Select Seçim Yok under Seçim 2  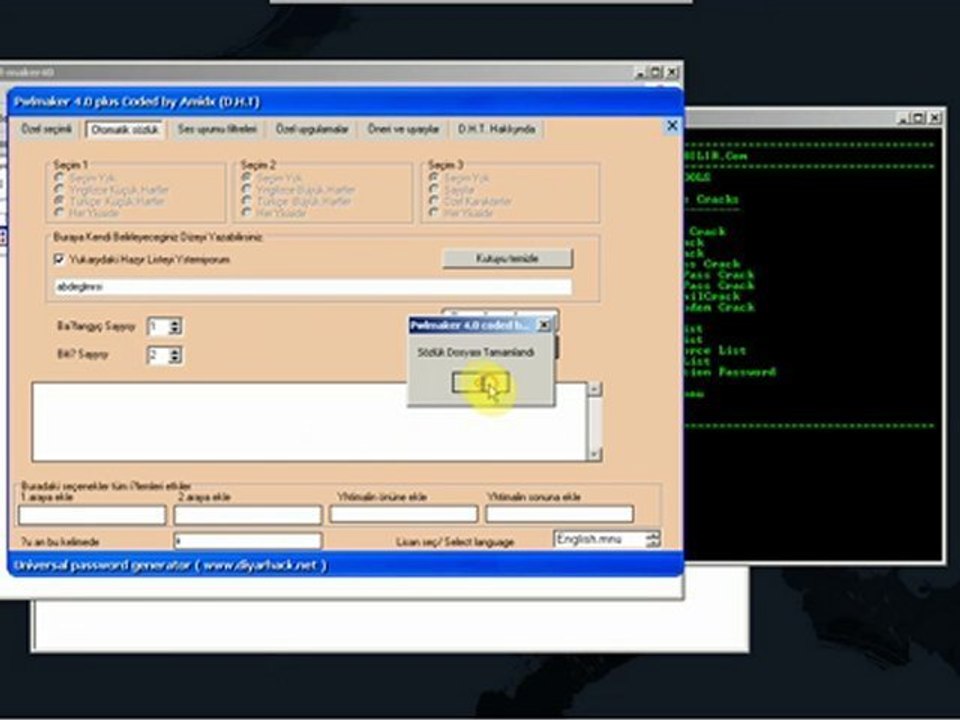(247, 177)
